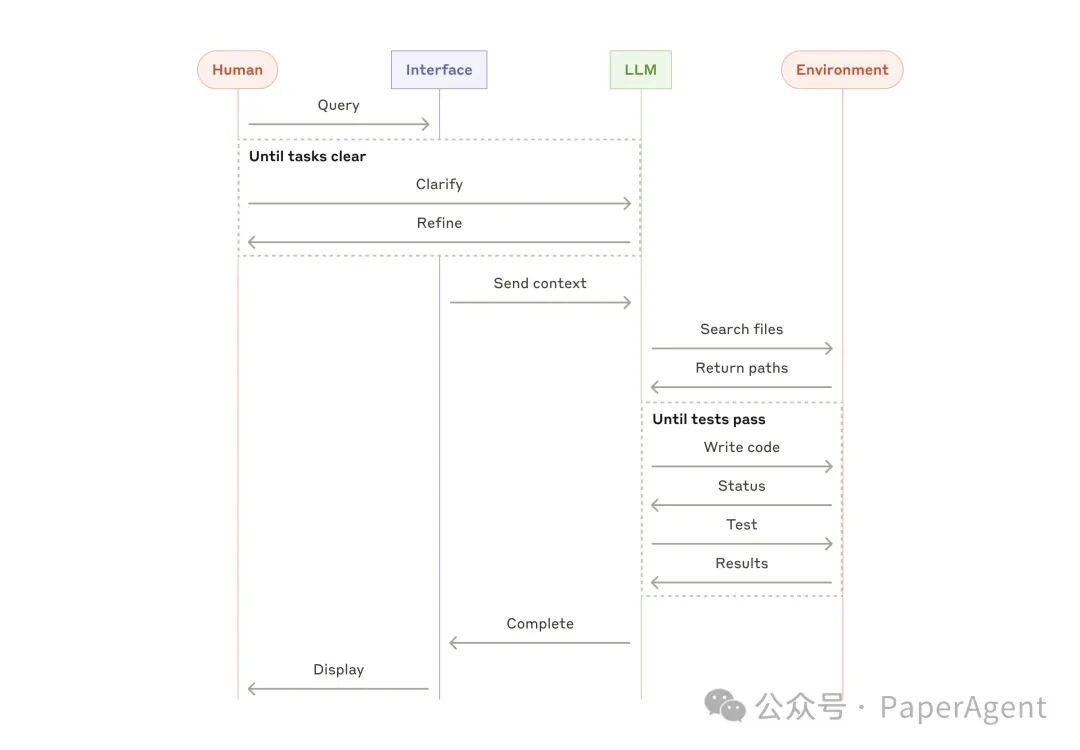Click the Complete message label
The width and height of the screenshot is (1080, 750).
pyautogui.click(x=540, y=624)
